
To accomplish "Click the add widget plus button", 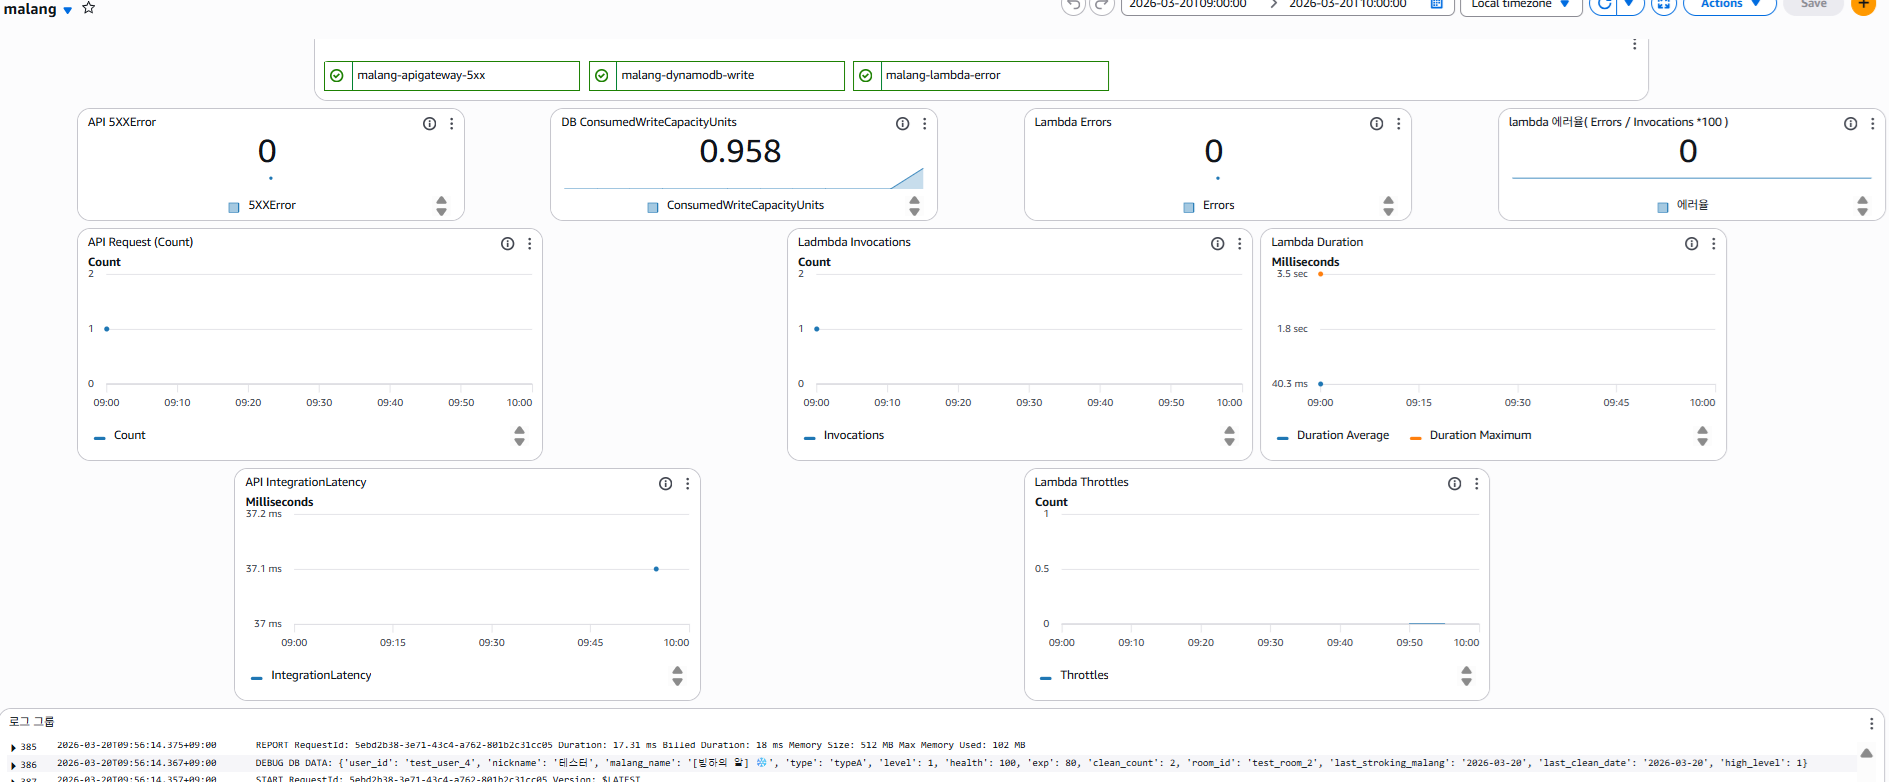I will coord(1863,5).
